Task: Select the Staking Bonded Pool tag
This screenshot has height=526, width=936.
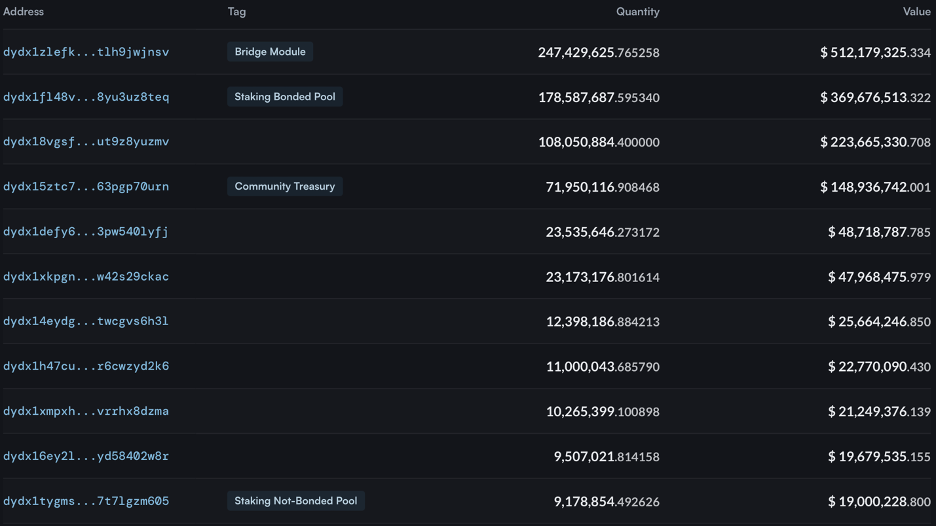Action: pyautogui.click(x=285, y=97)
